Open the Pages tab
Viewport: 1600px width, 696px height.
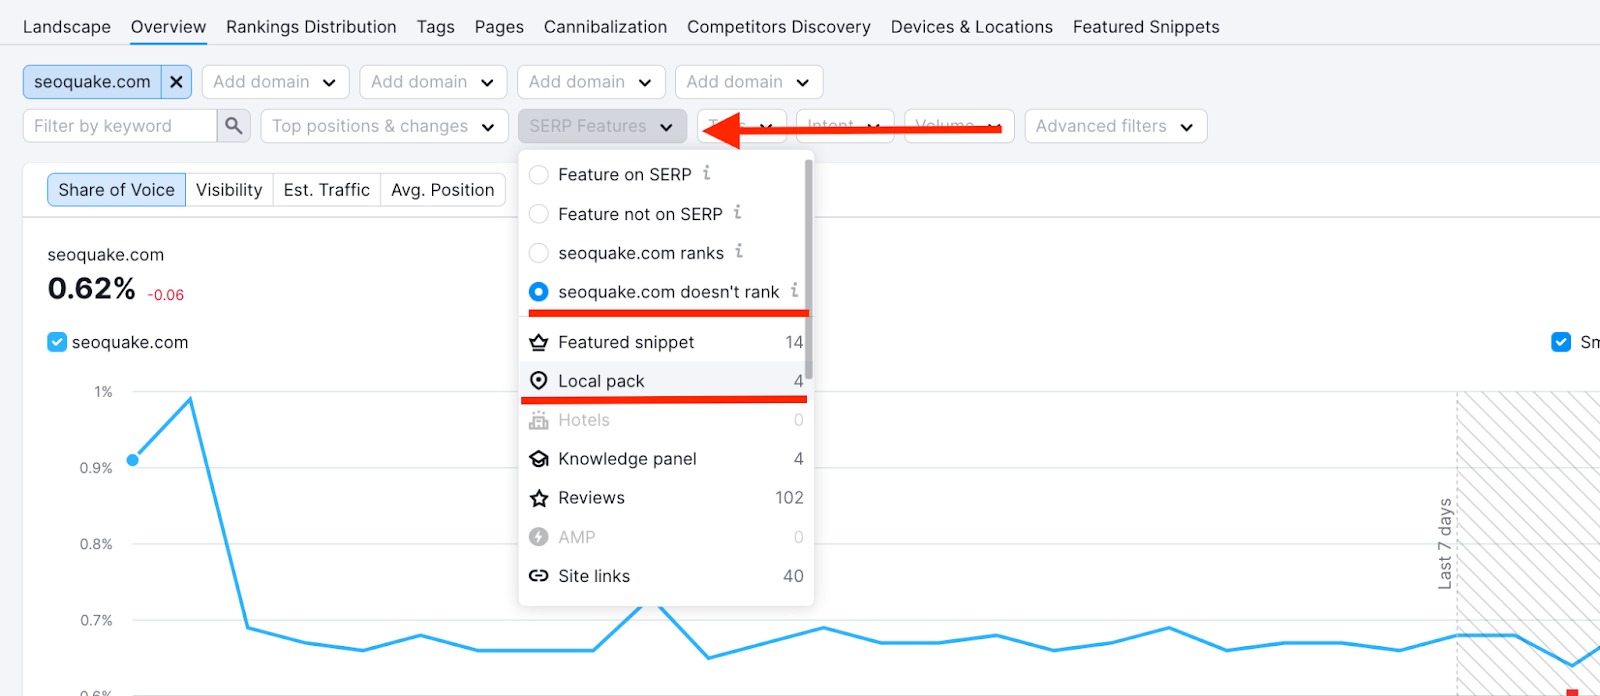click(x=499, y=27)
